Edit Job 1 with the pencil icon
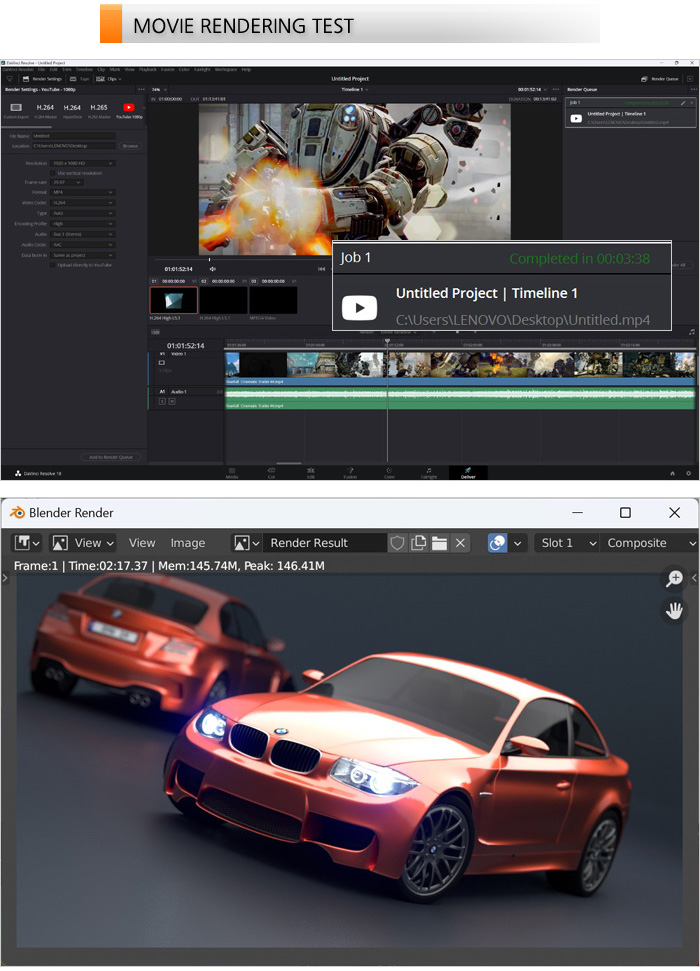The width and height of the screenshot is (700, 971). pyautogui.click(x=684, y=103)
